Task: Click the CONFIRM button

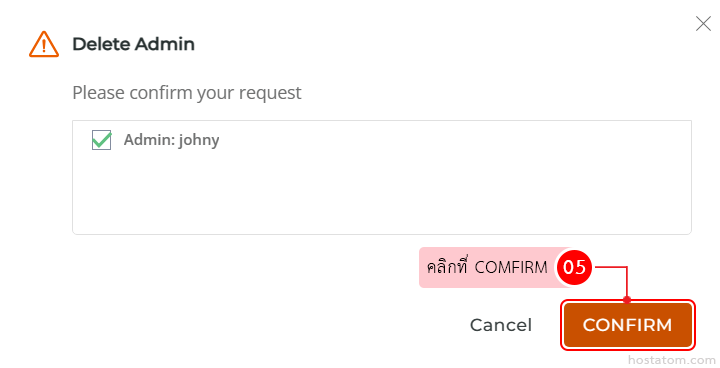Action: coord(628,325)
